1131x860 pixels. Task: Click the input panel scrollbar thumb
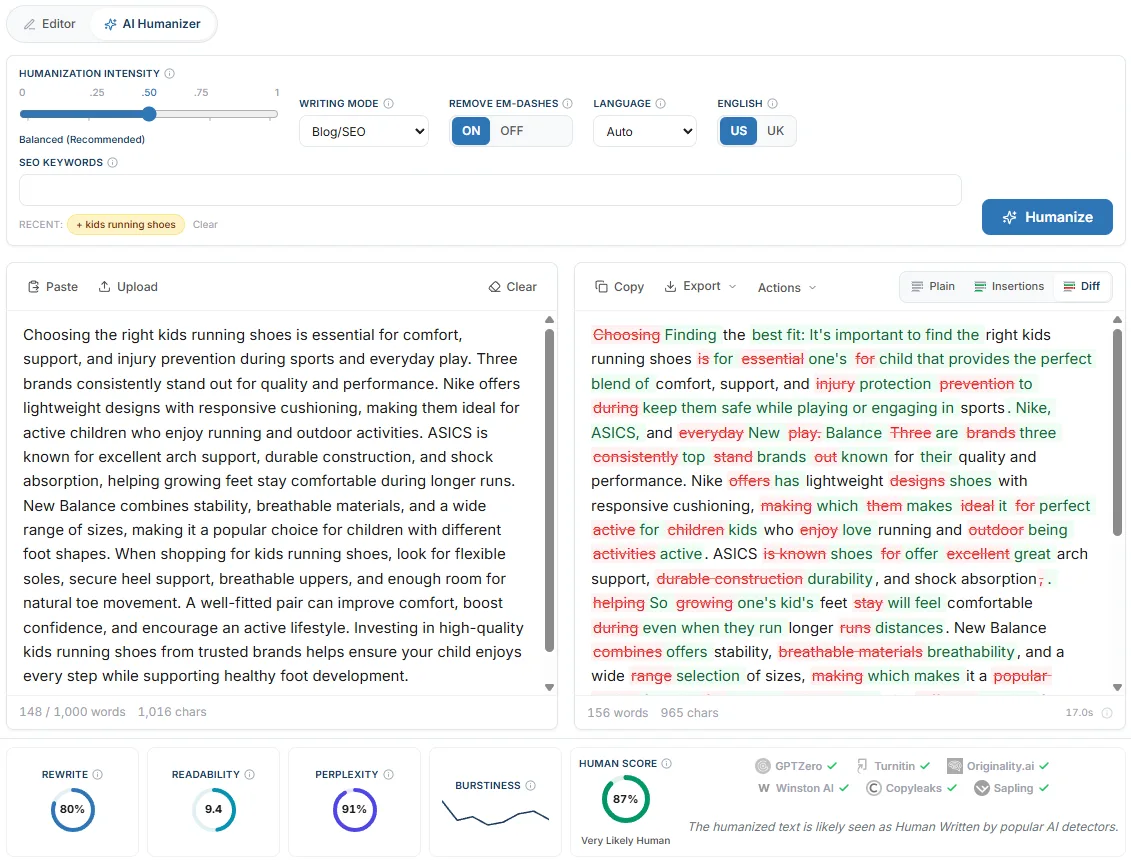(x=550, y=490)
